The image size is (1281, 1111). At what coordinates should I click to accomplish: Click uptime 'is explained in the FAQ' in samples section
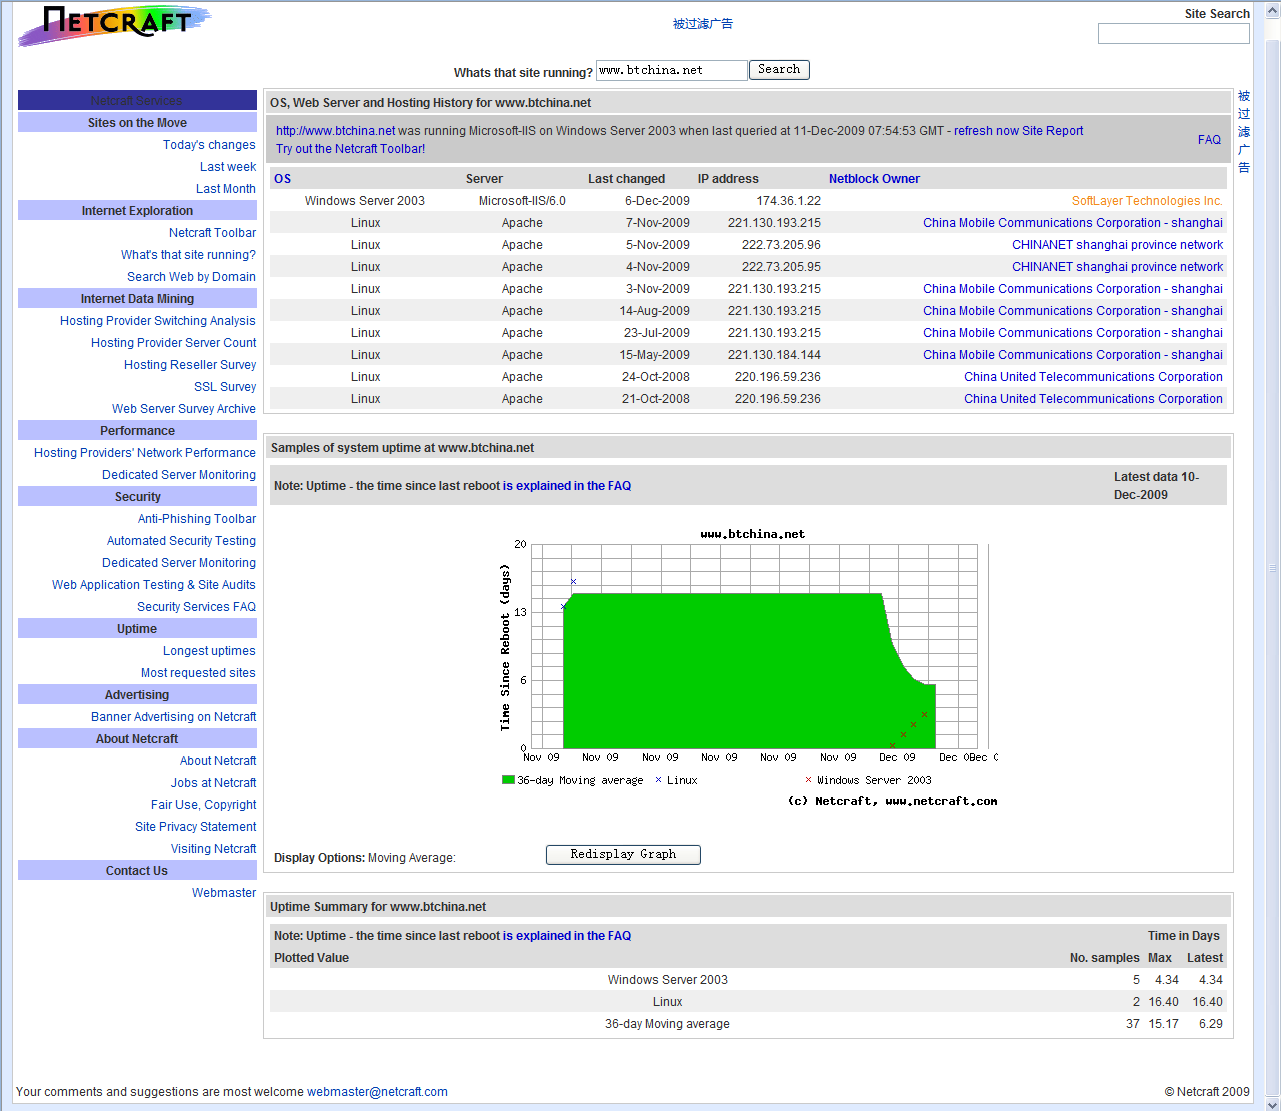[567, 486]
